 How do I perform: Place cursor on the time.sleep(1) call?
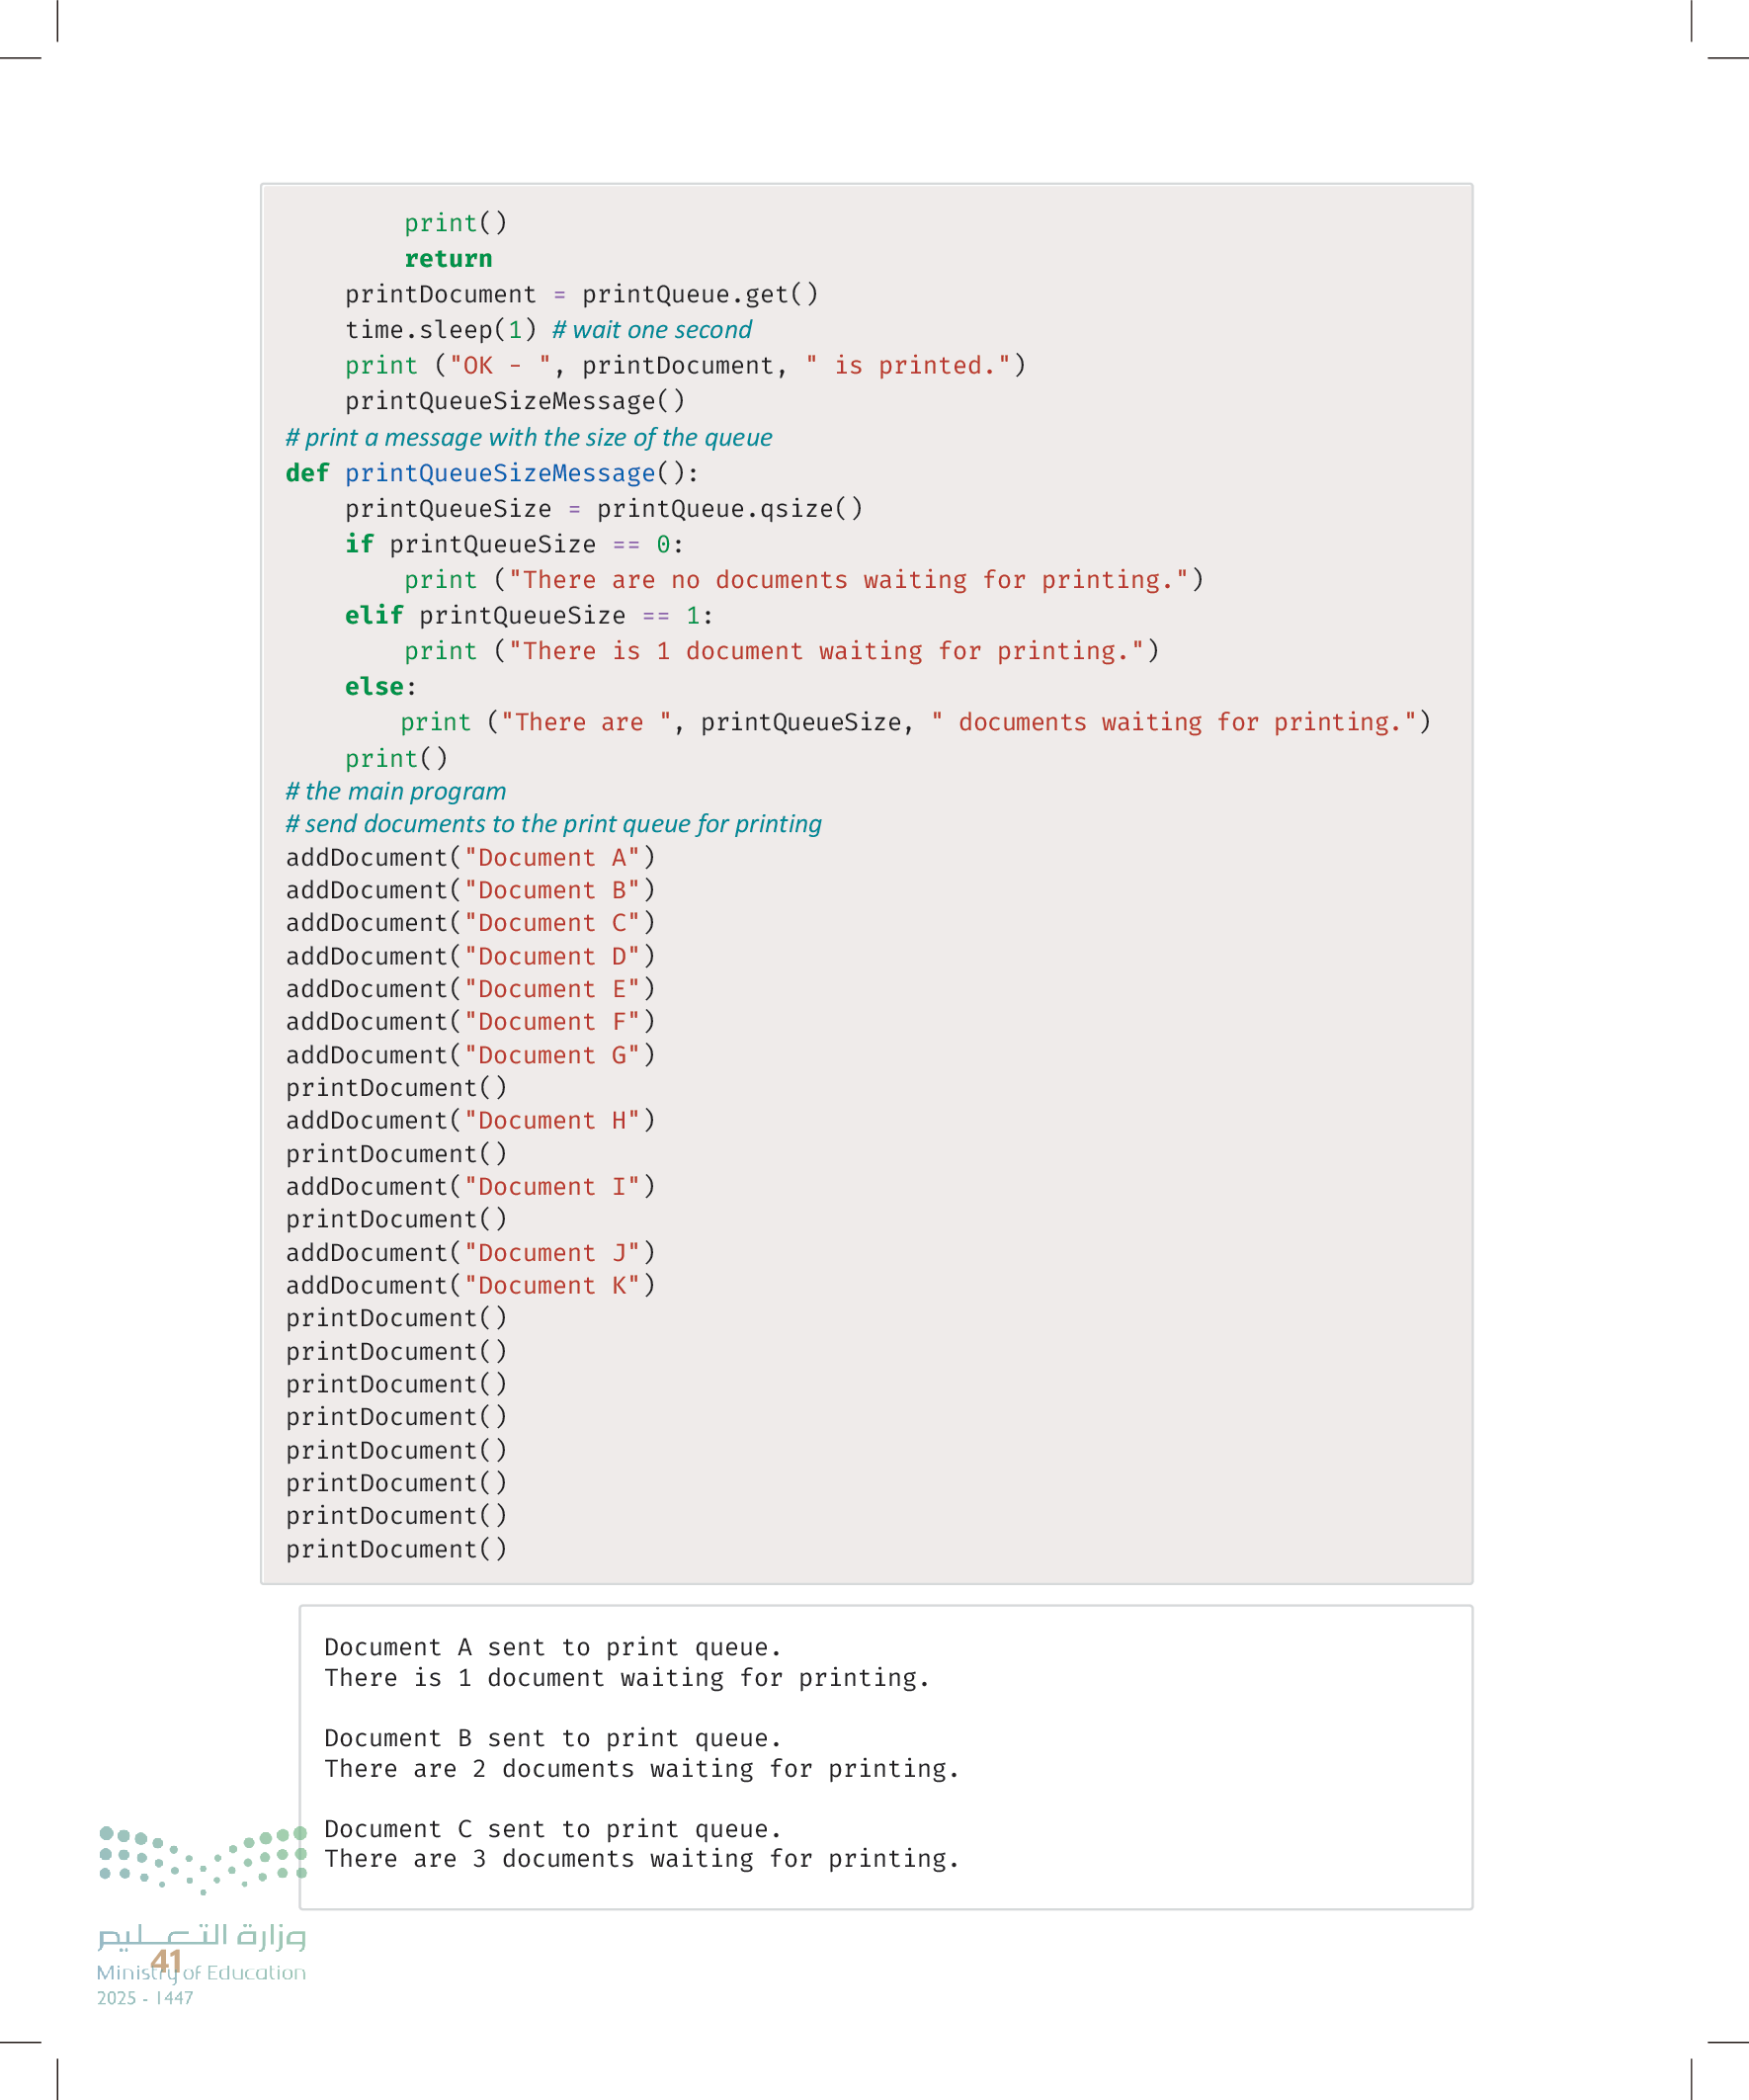(440, 330)
